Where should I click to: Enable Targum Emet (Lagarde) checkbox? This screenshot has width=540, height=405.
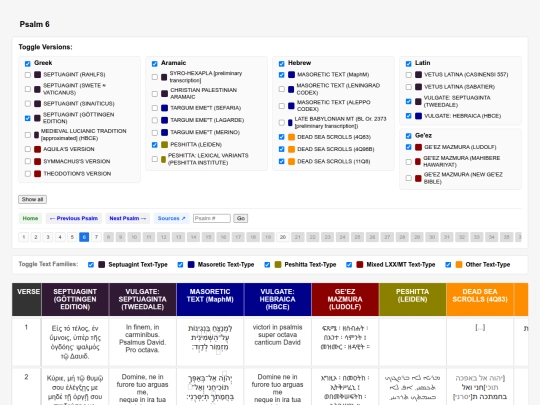coord(155,120)
